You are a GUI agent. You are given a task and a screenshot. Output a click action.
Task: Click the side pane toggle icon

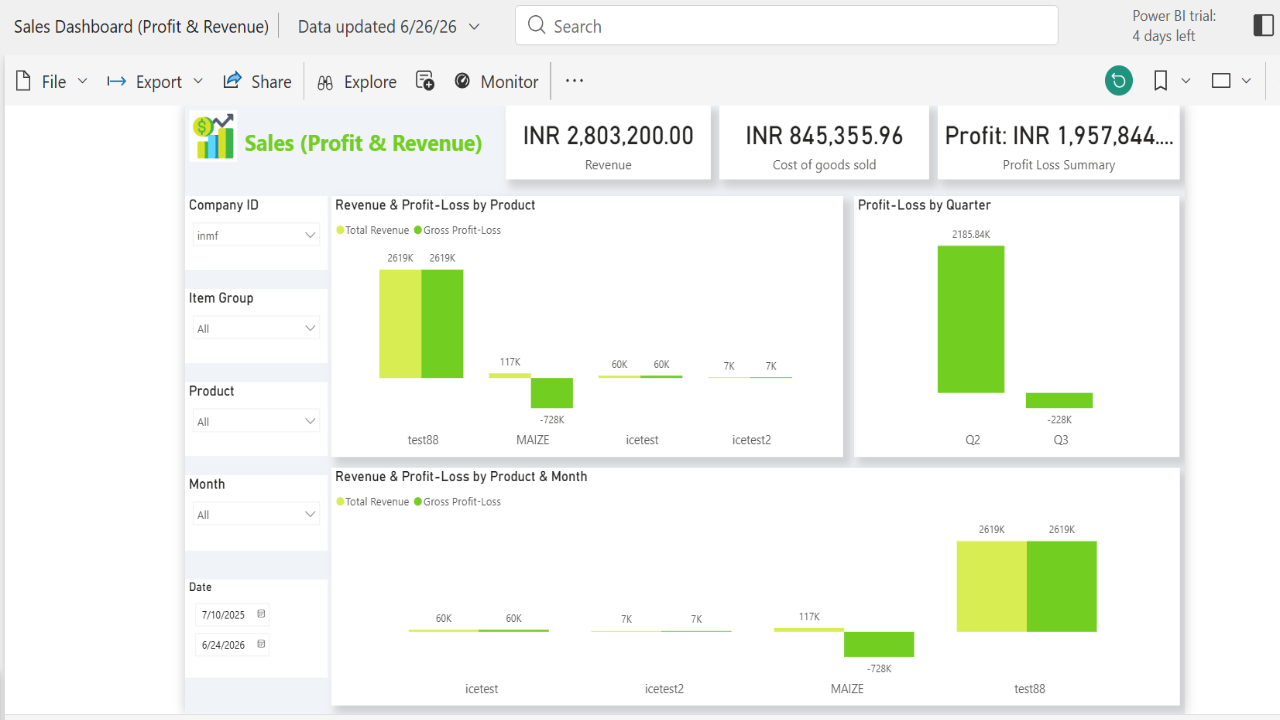tap(1263, 26)
